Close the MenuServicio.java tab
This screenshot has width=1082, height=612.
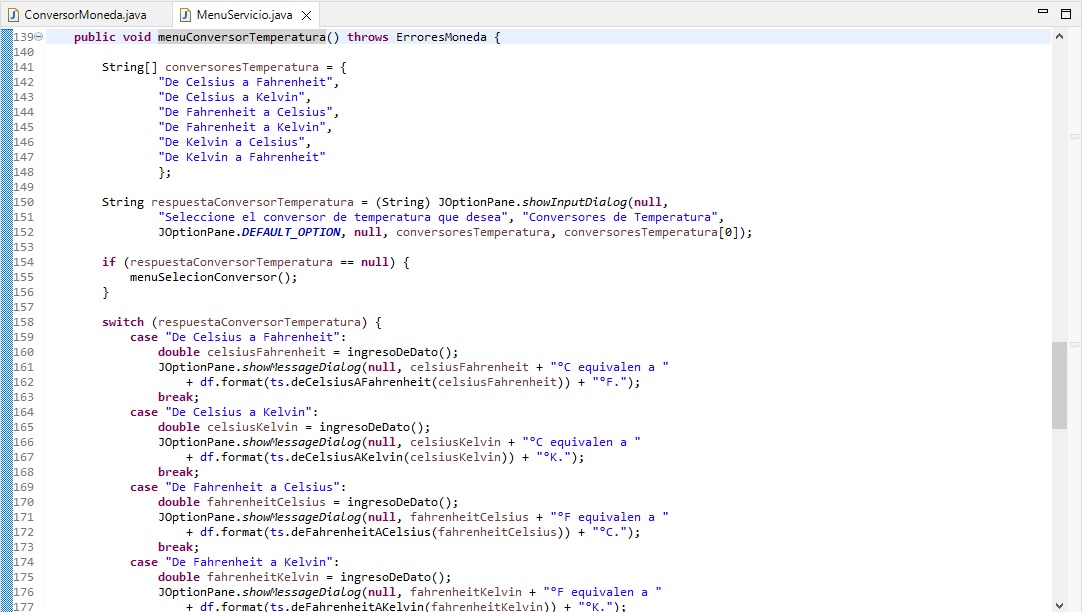pyautogui.click(x=306, y=15)
